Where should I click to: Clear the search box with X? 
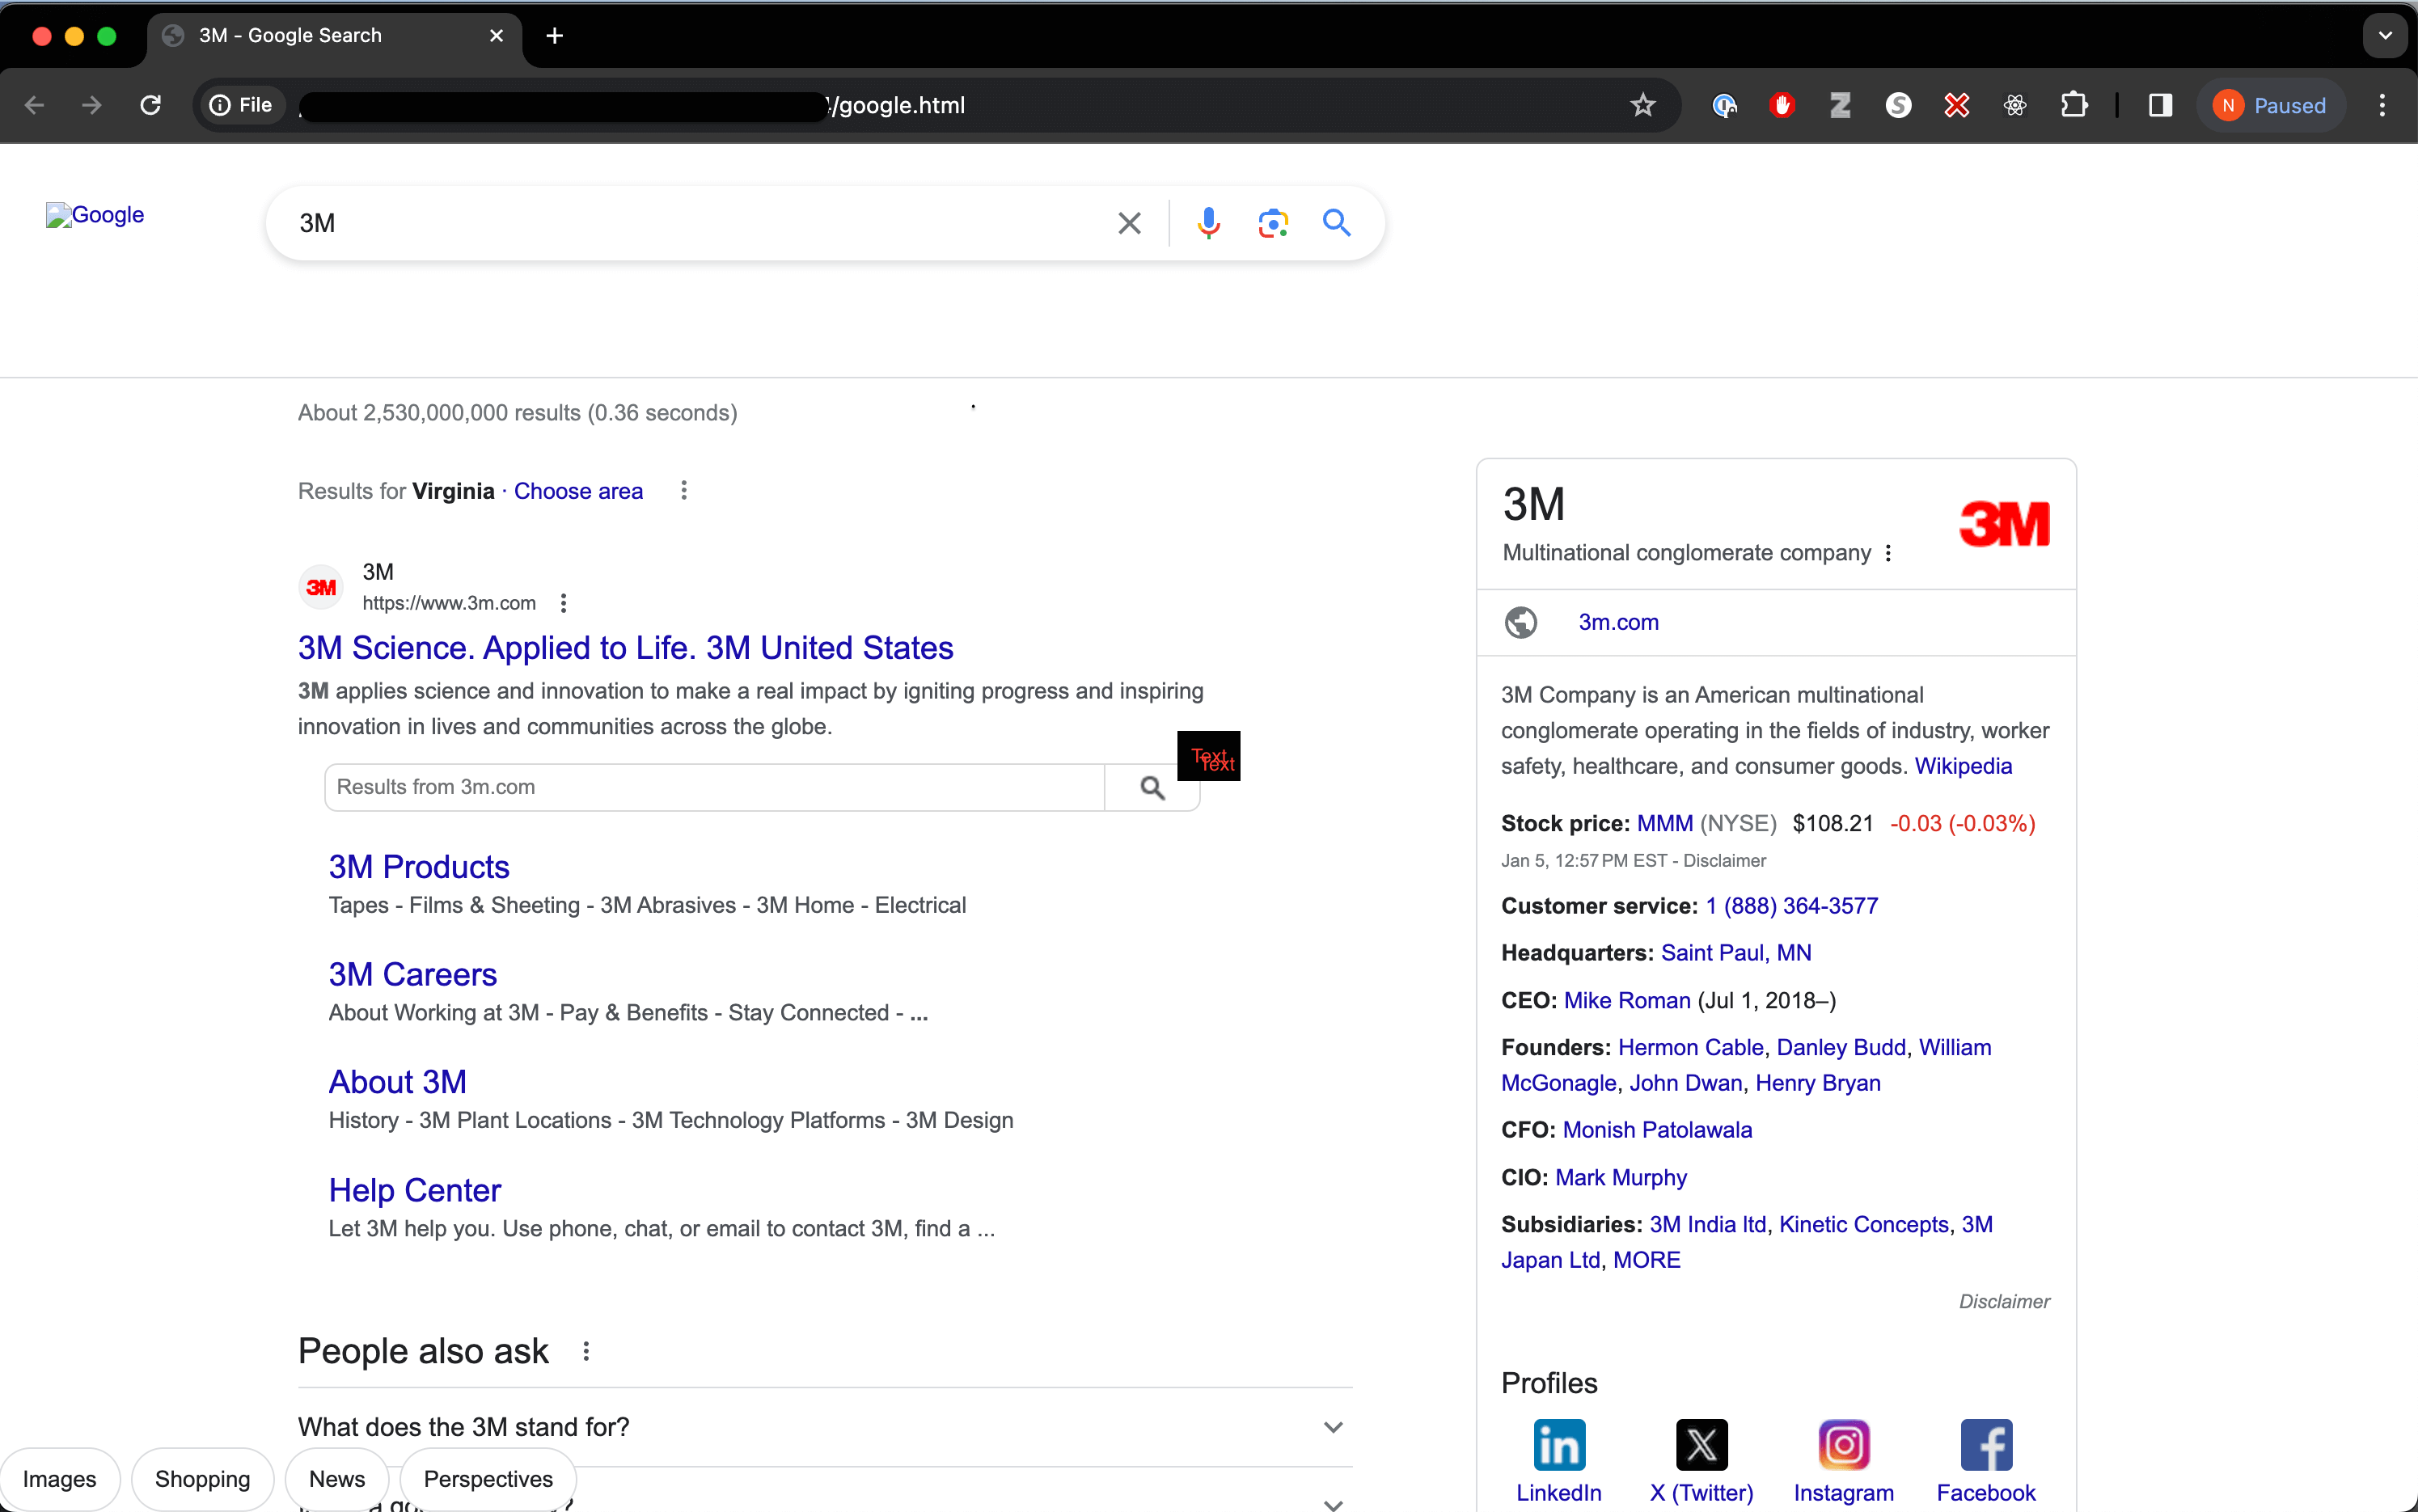point(1129,222)
